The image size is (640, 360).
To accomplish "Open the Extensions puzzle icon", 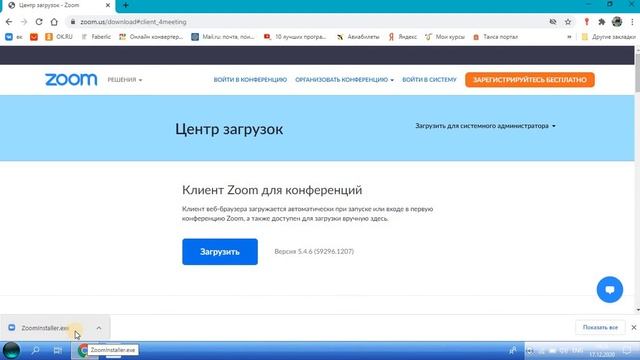I will pyautogui.click(x=602, y=22).
